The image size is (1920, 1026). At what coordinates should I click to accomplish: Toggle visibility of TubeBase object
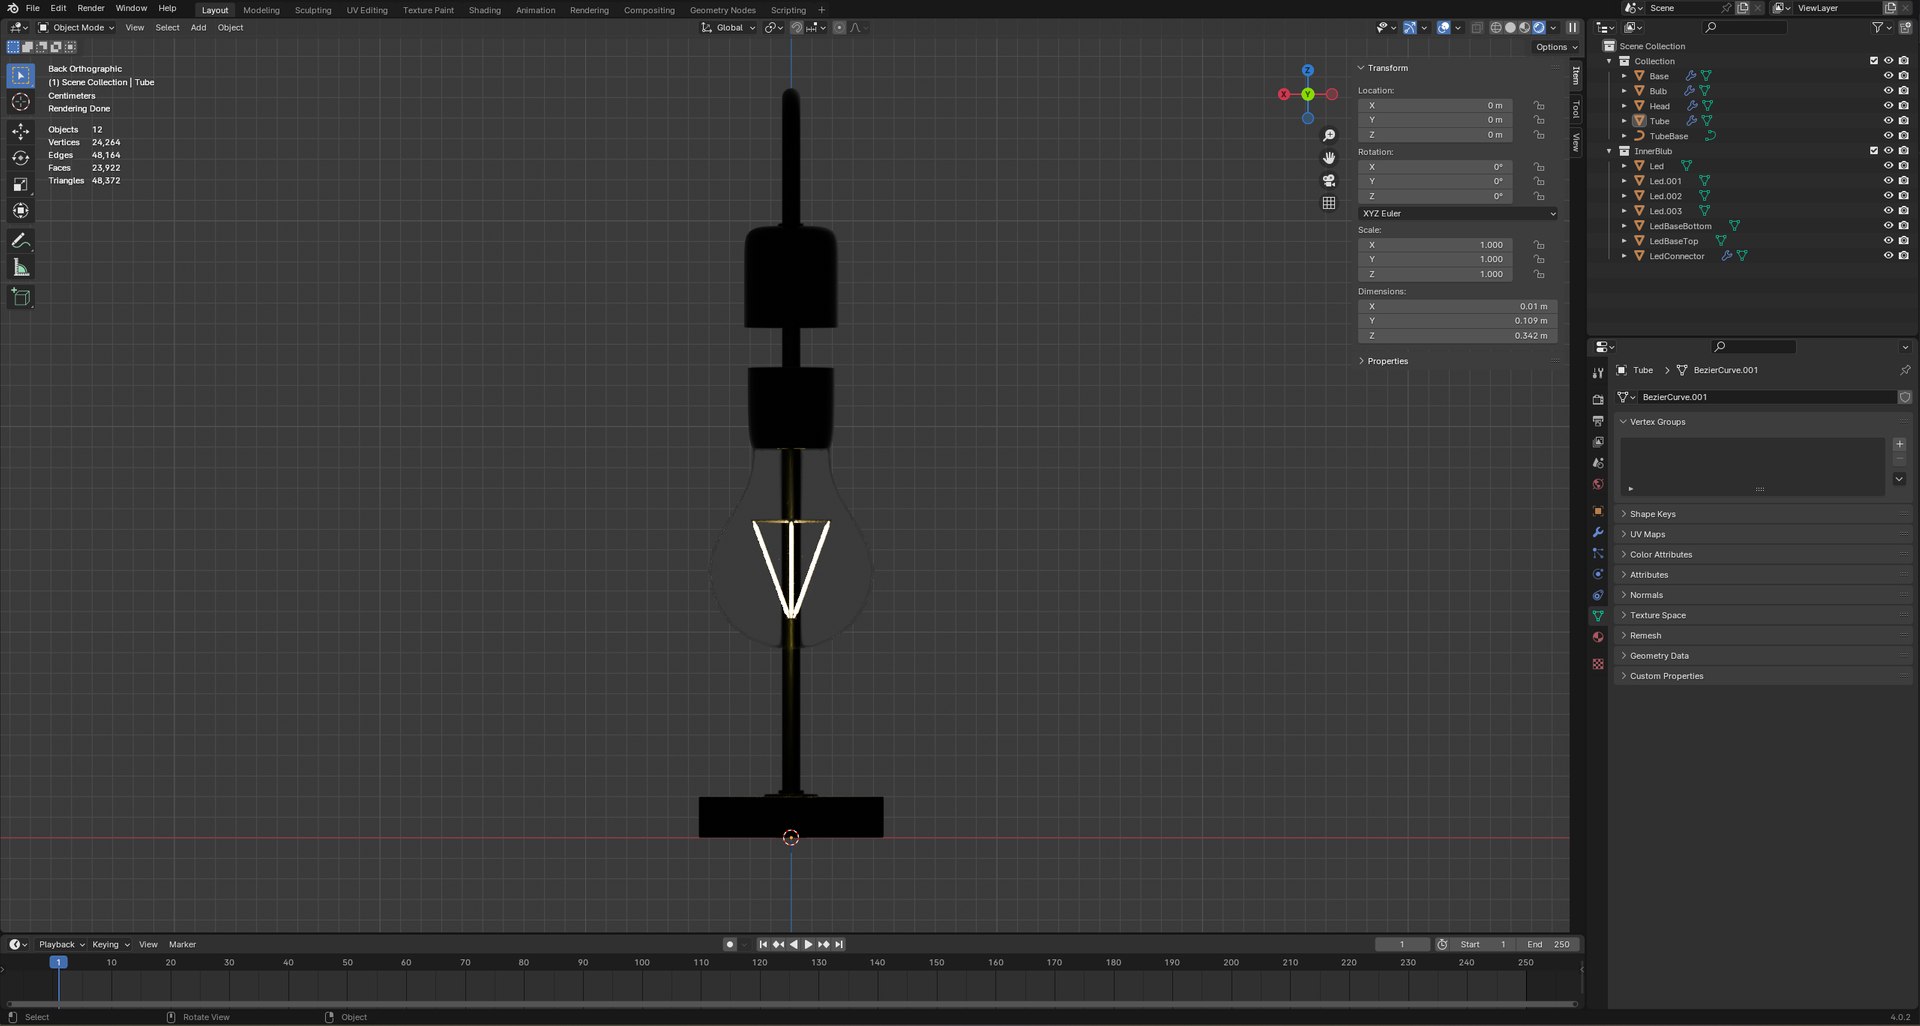pyautogui.click(x=1888, y=136)
